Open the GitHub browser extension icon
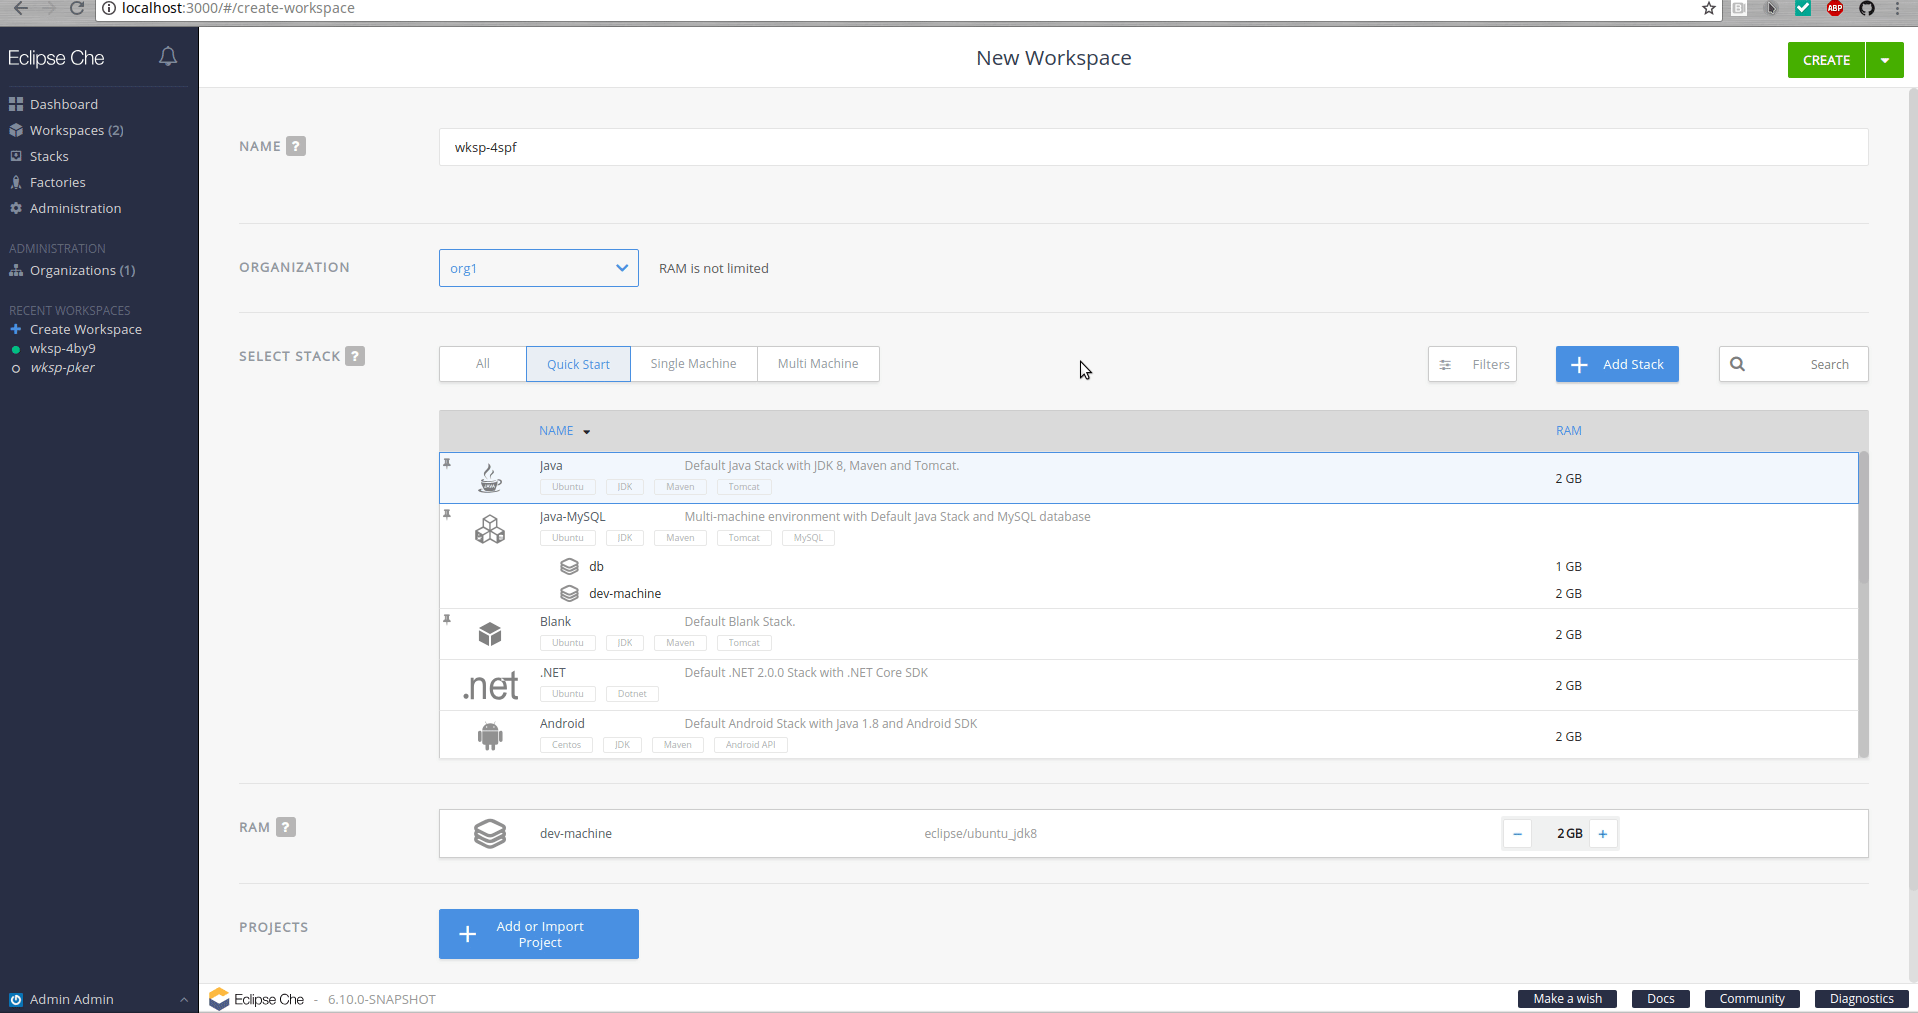Screen dimensions: 1918x1013 pos(1867,8)
